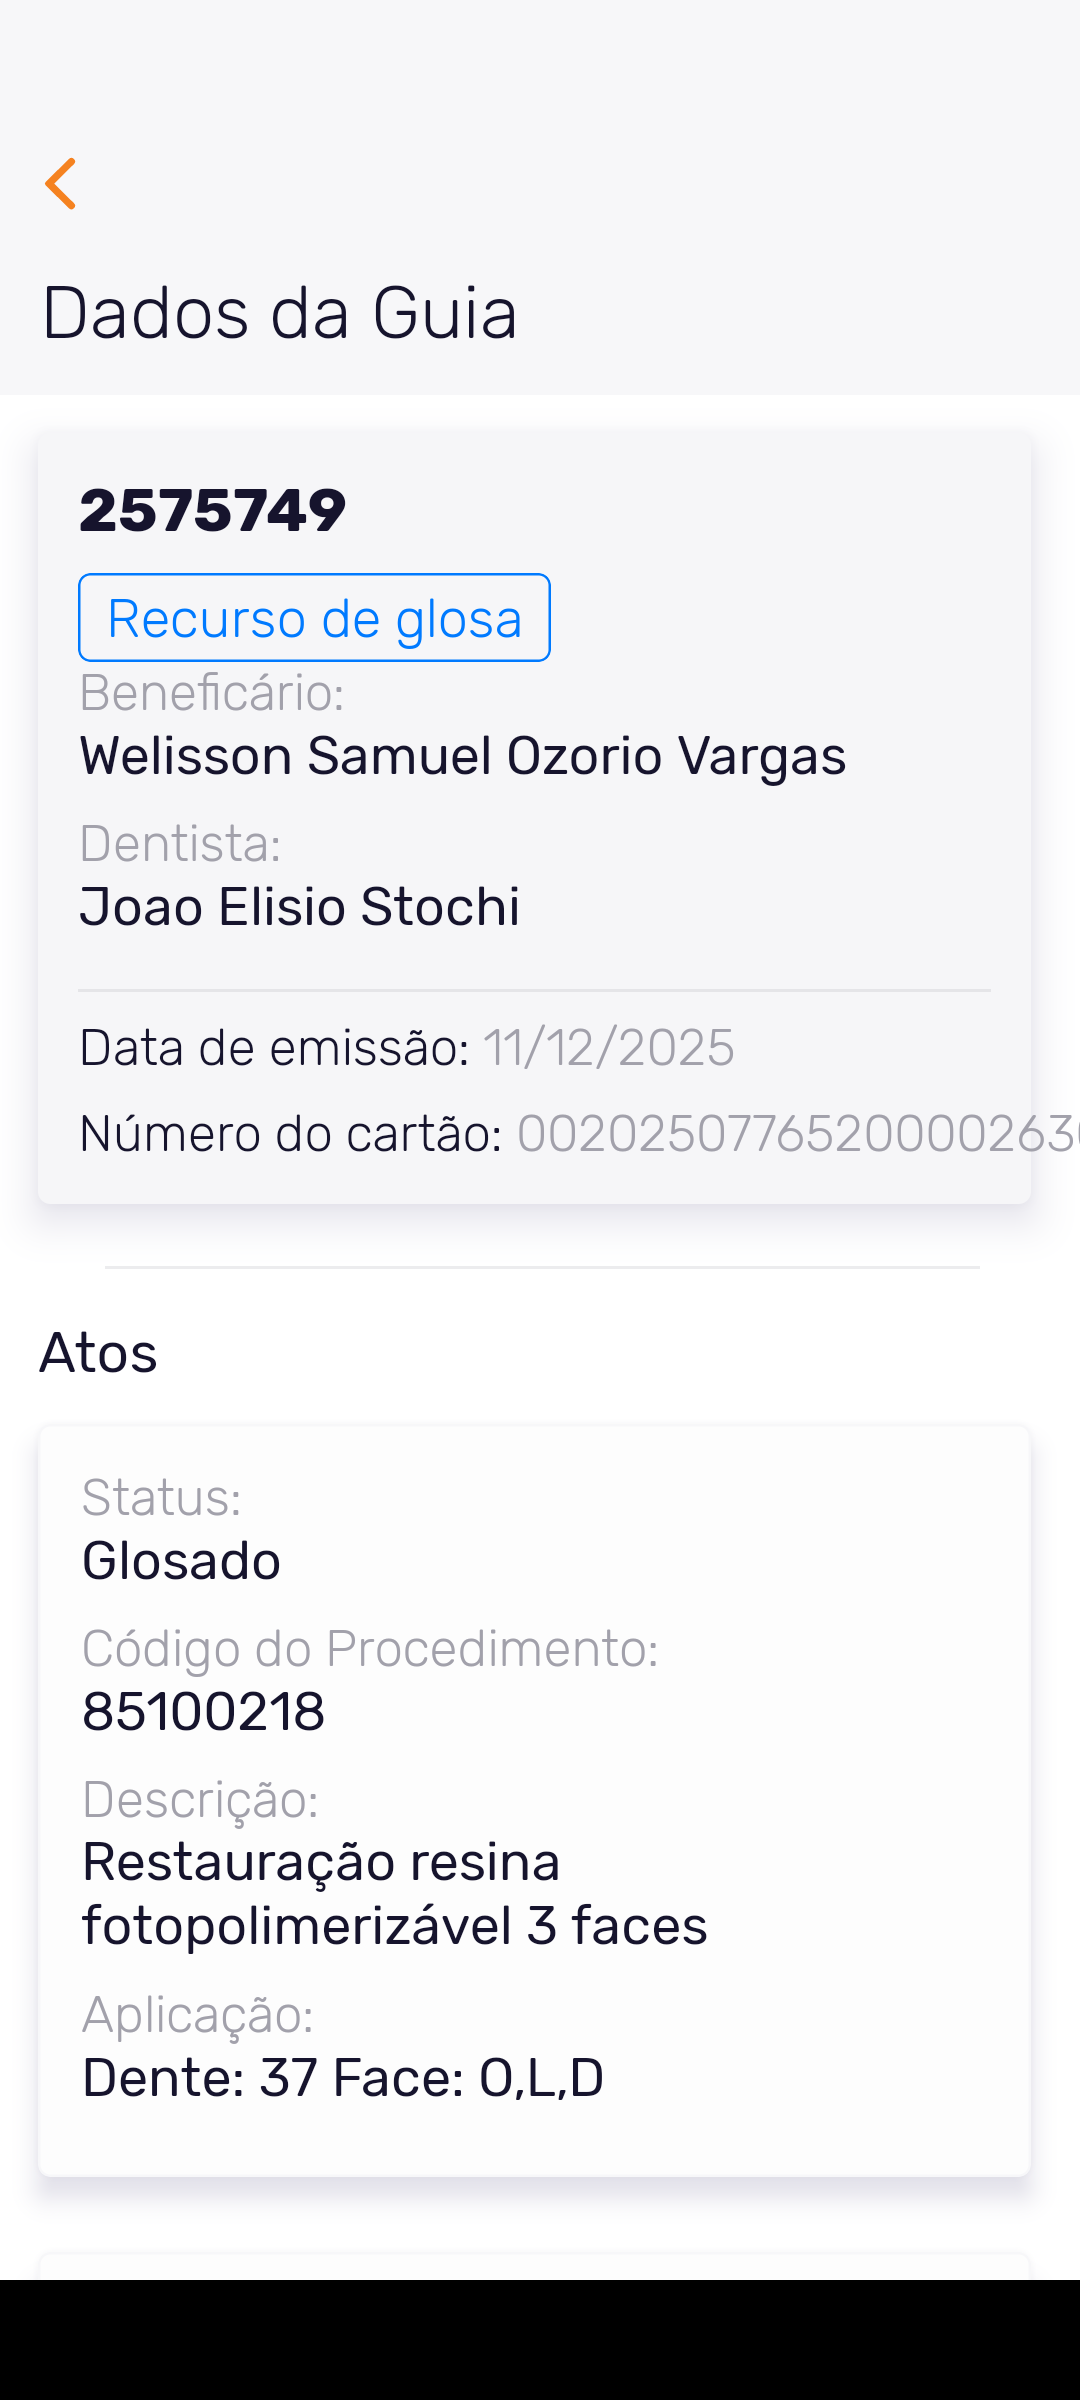
Task: Tap the Atos section heading
Action: click(99, 1353)
